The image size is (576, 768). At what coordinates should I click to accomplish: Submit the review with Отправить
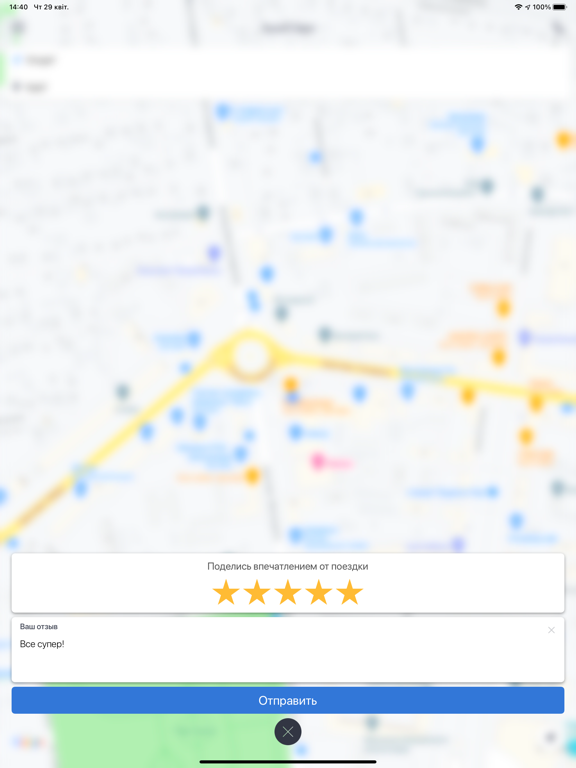288,700
